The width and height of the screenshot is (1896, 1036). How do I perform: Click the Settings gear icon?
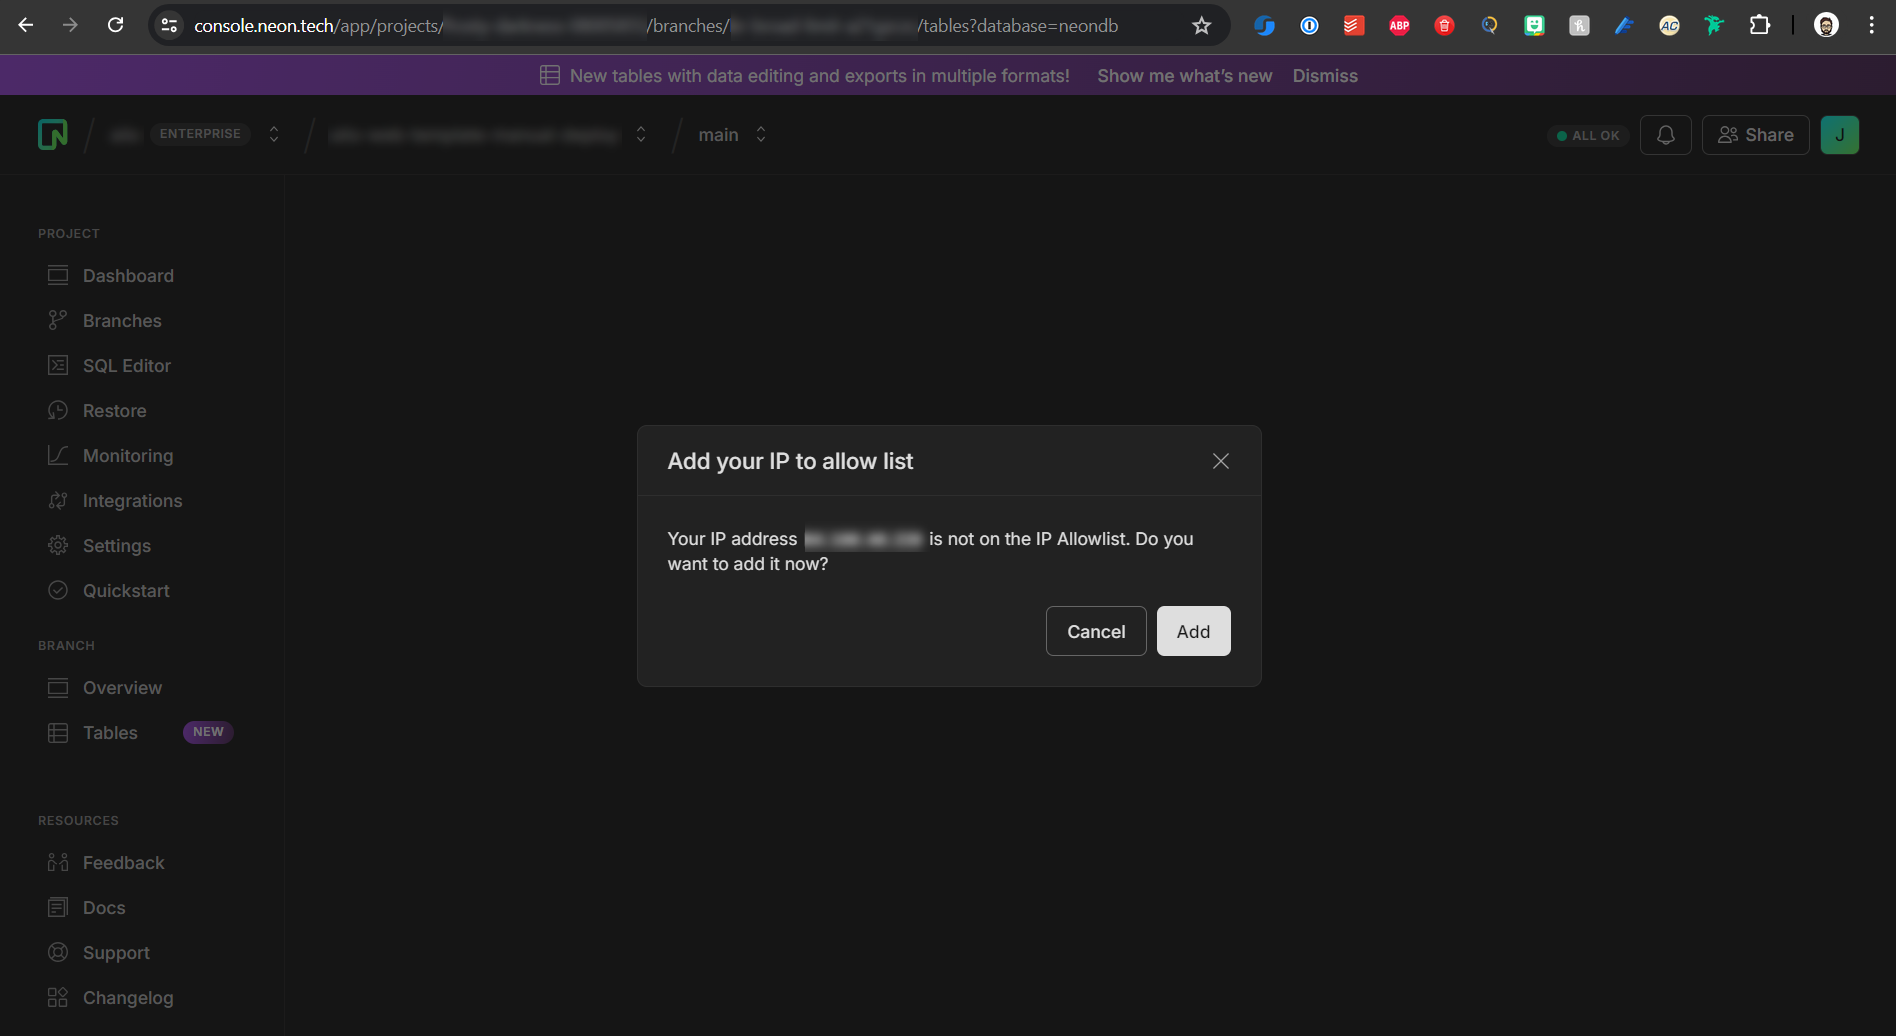coord(58,545)
